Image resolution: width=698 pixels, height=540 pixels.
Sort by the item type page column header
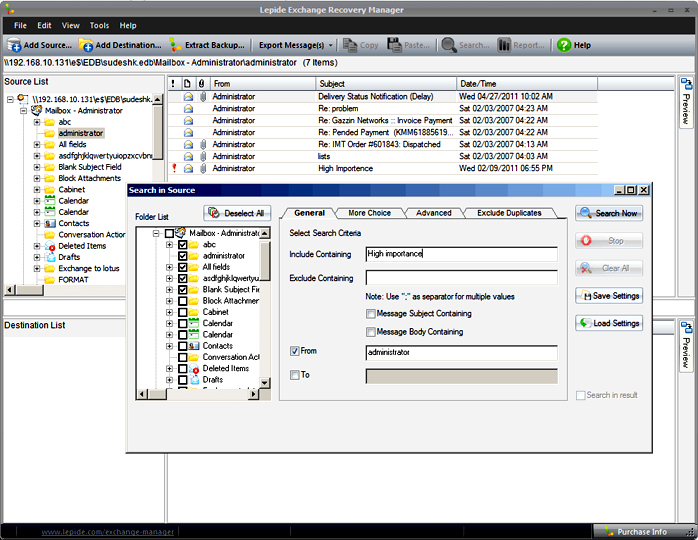(x=188, y=84)
